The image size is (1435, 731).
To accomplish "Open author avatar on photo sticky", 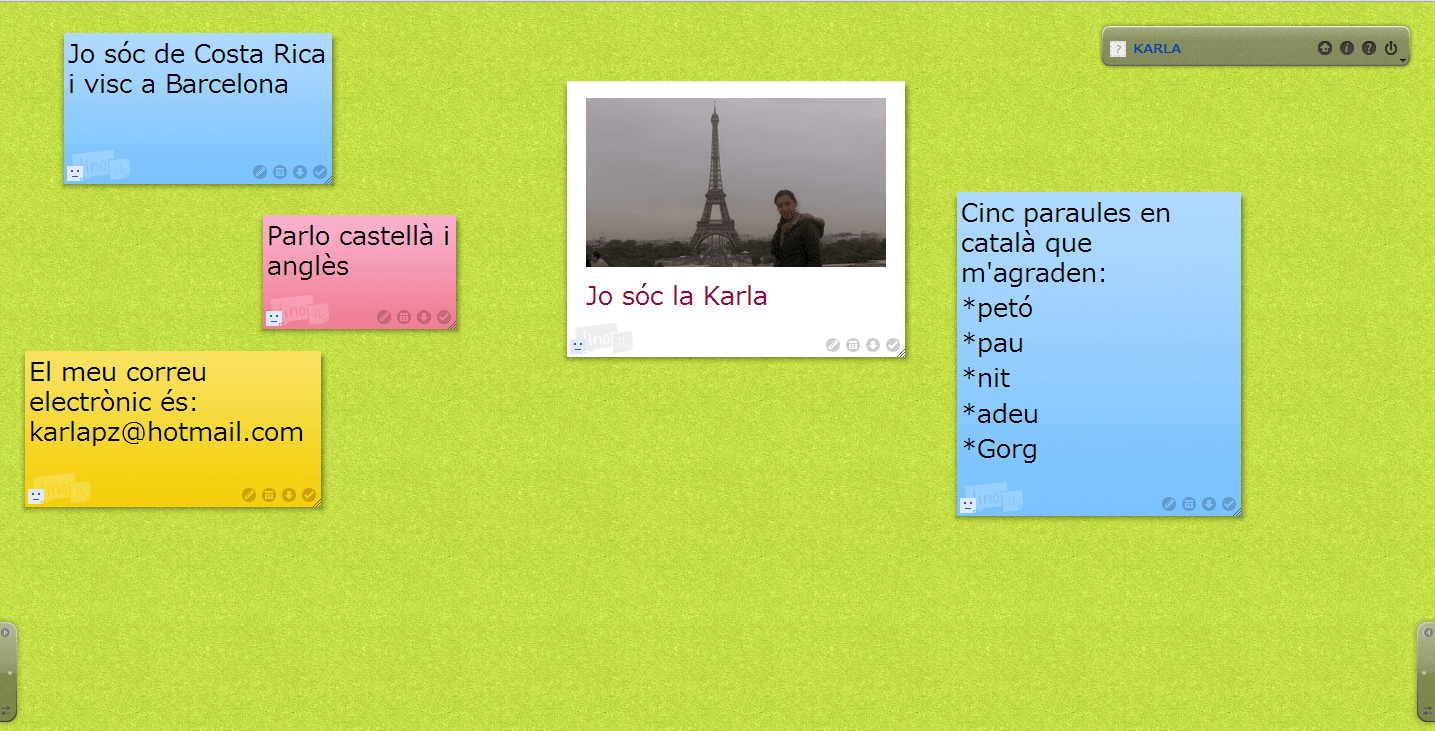I will (578, 346).
